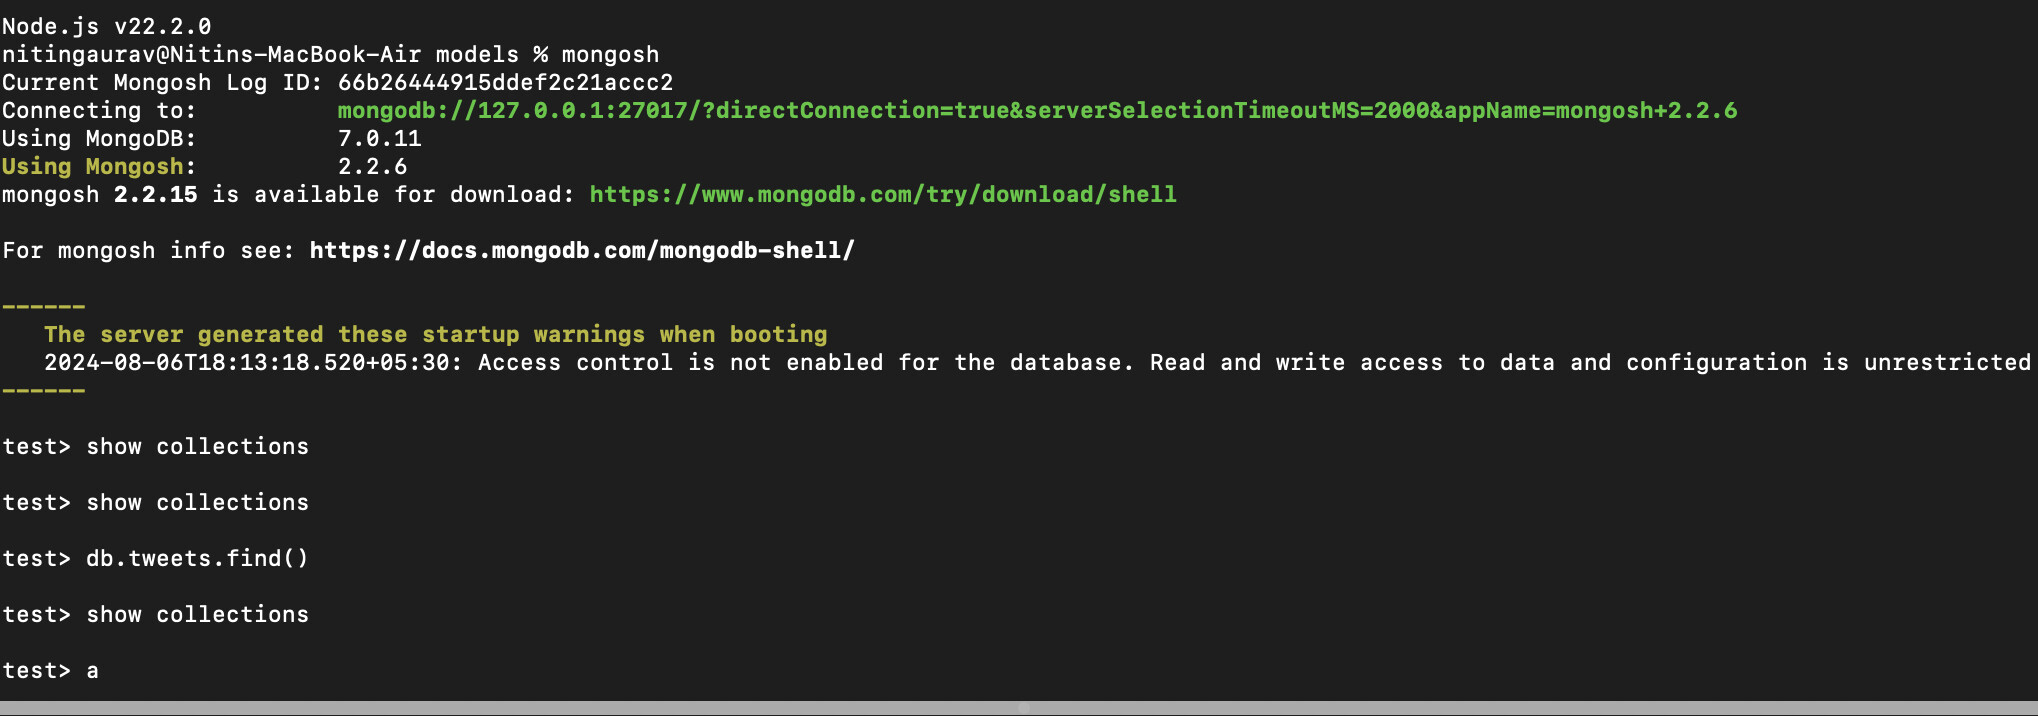The width and height of the screenshot is (2038, 716).
Task: Click the "mongosh" command after the shell prompt
Action: 610,54
